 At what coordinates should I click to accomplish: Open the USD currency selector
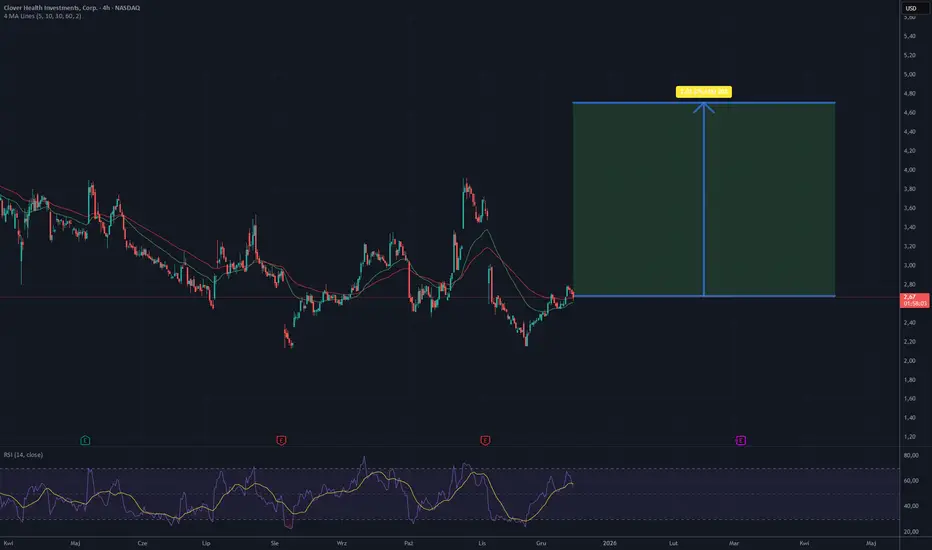[910, 10]
